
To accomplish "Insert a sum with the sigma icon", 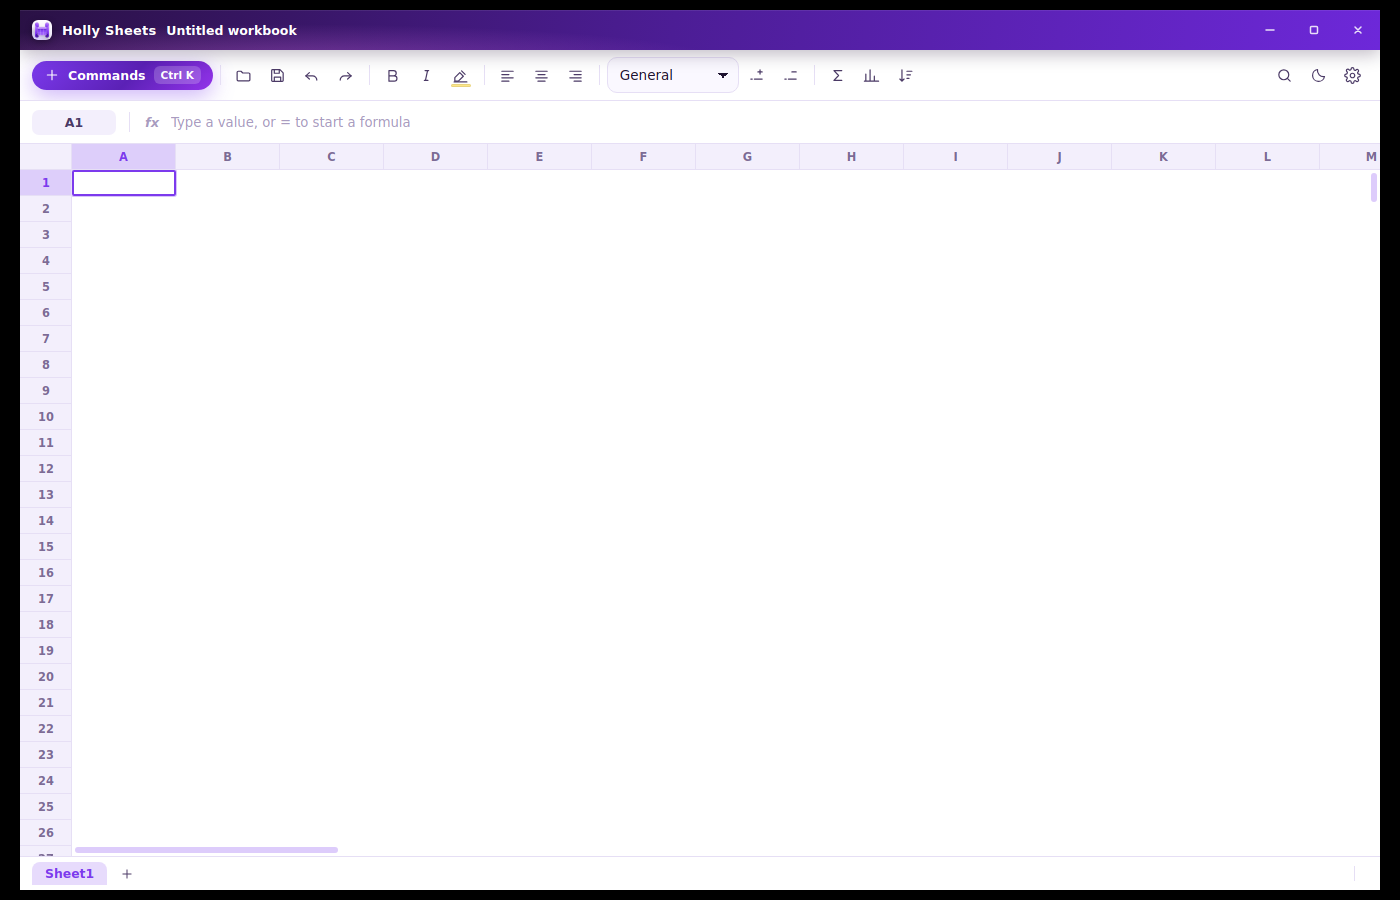I will [x=838, y=76].
